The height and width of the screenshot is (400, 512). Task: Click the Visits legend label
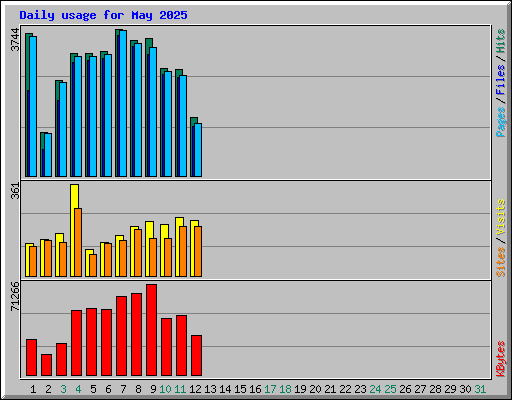[x=501, y=218]
